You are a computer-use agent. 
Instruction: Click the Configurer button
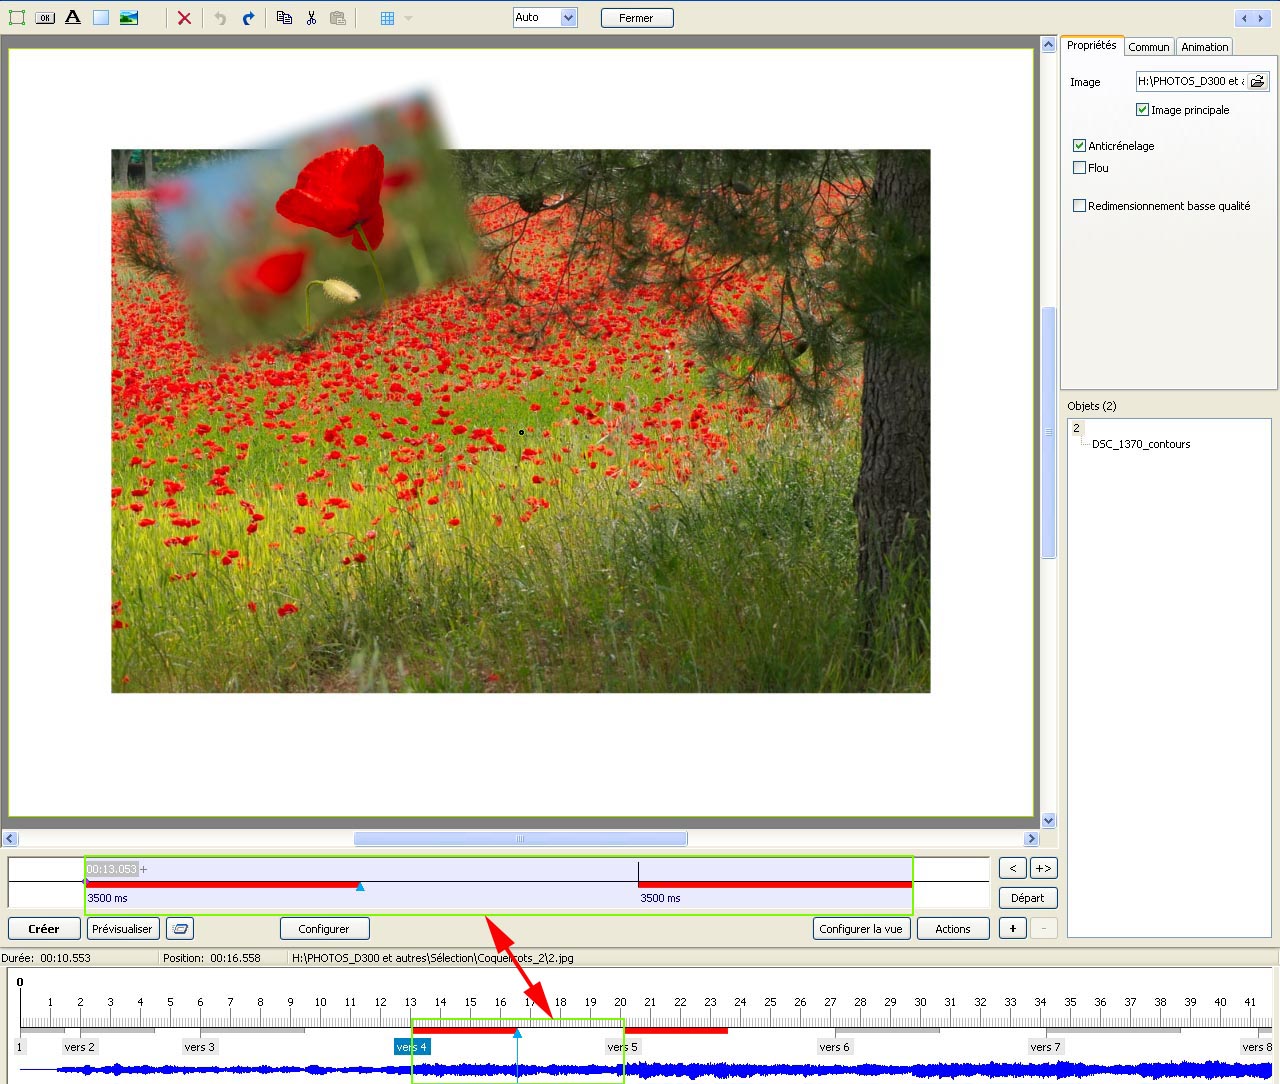click(324, 929)
